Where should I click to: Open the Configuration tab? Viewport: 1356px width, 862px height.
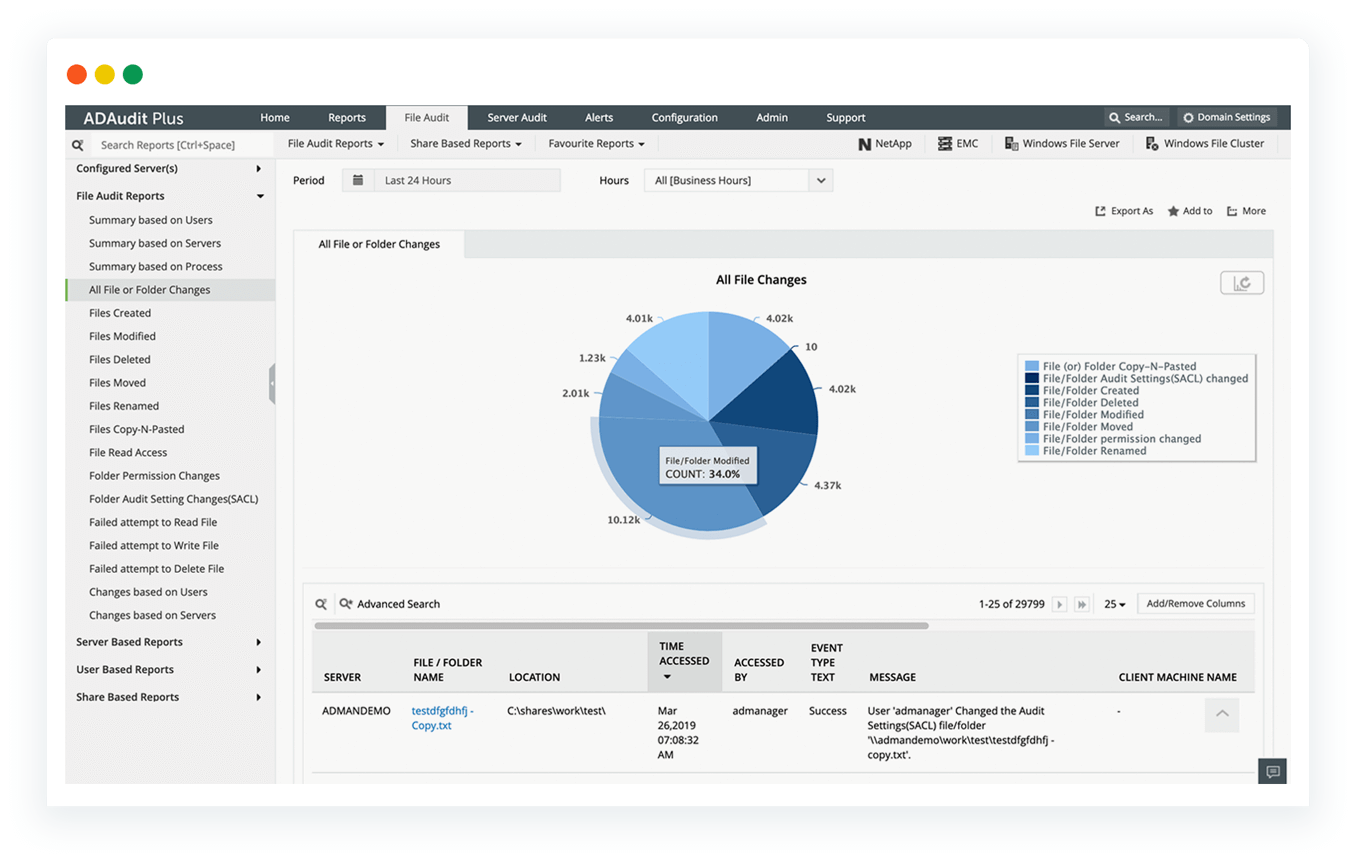click(685, 118)
